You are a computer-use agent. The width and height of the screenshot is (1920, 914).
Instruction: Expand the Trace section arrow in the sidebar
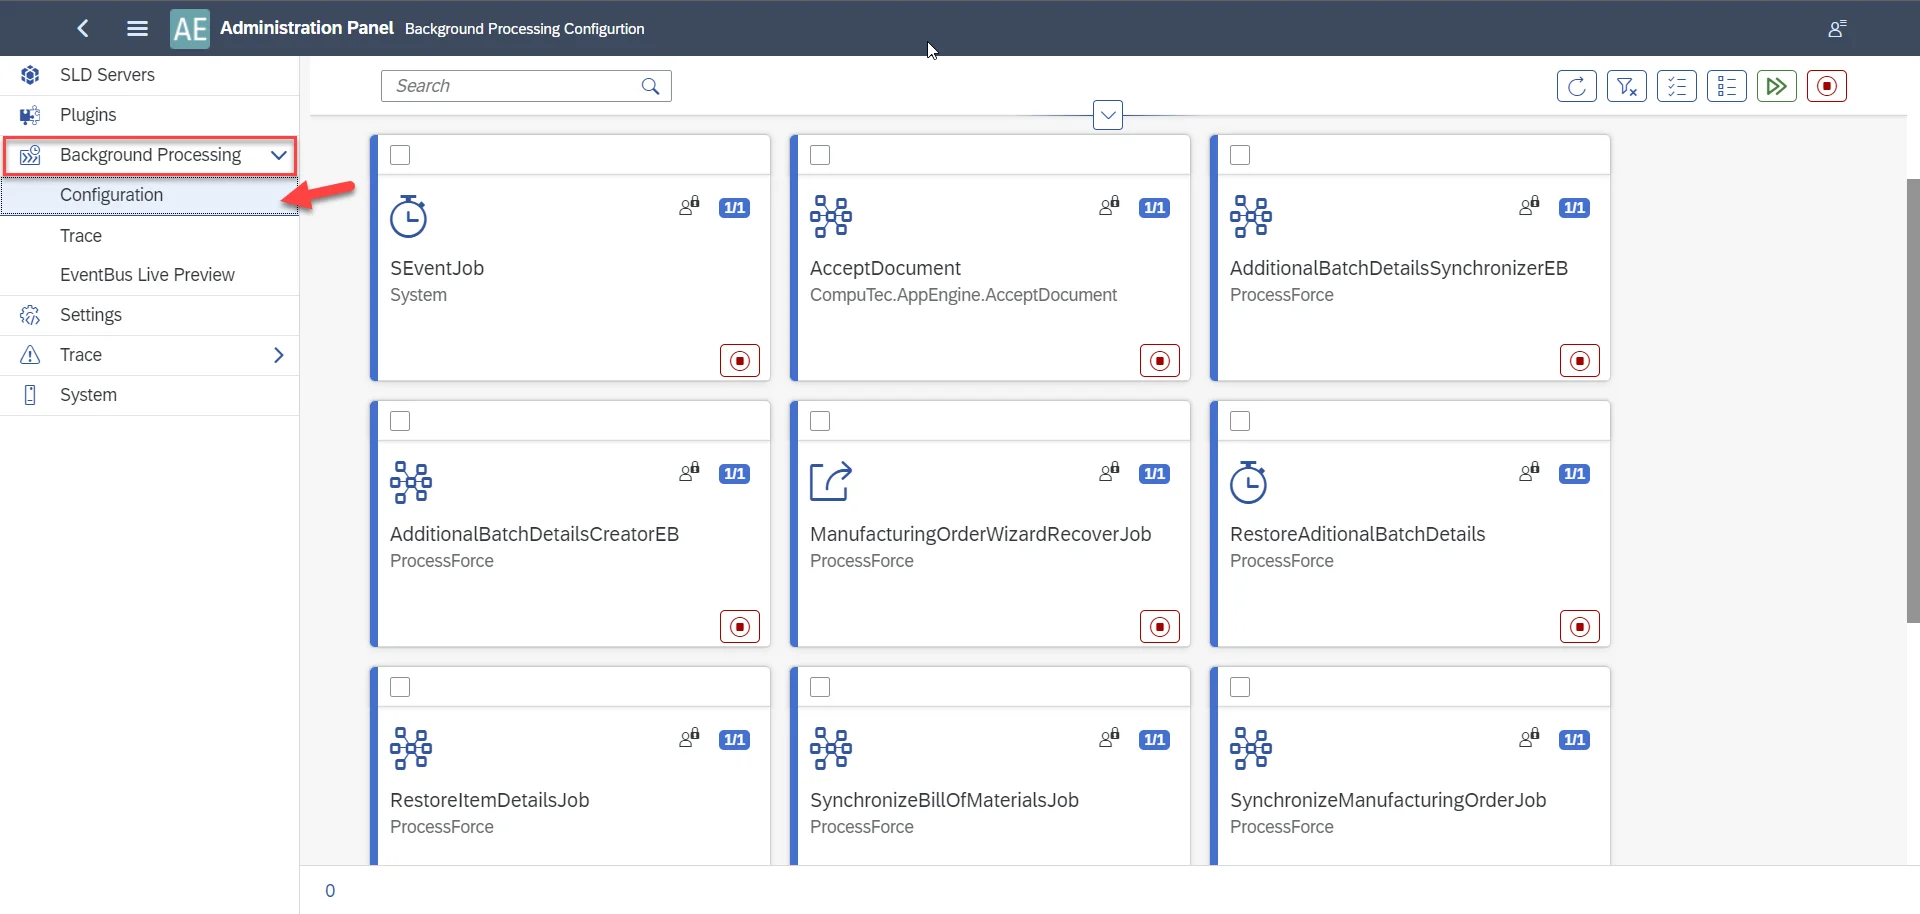279,355
